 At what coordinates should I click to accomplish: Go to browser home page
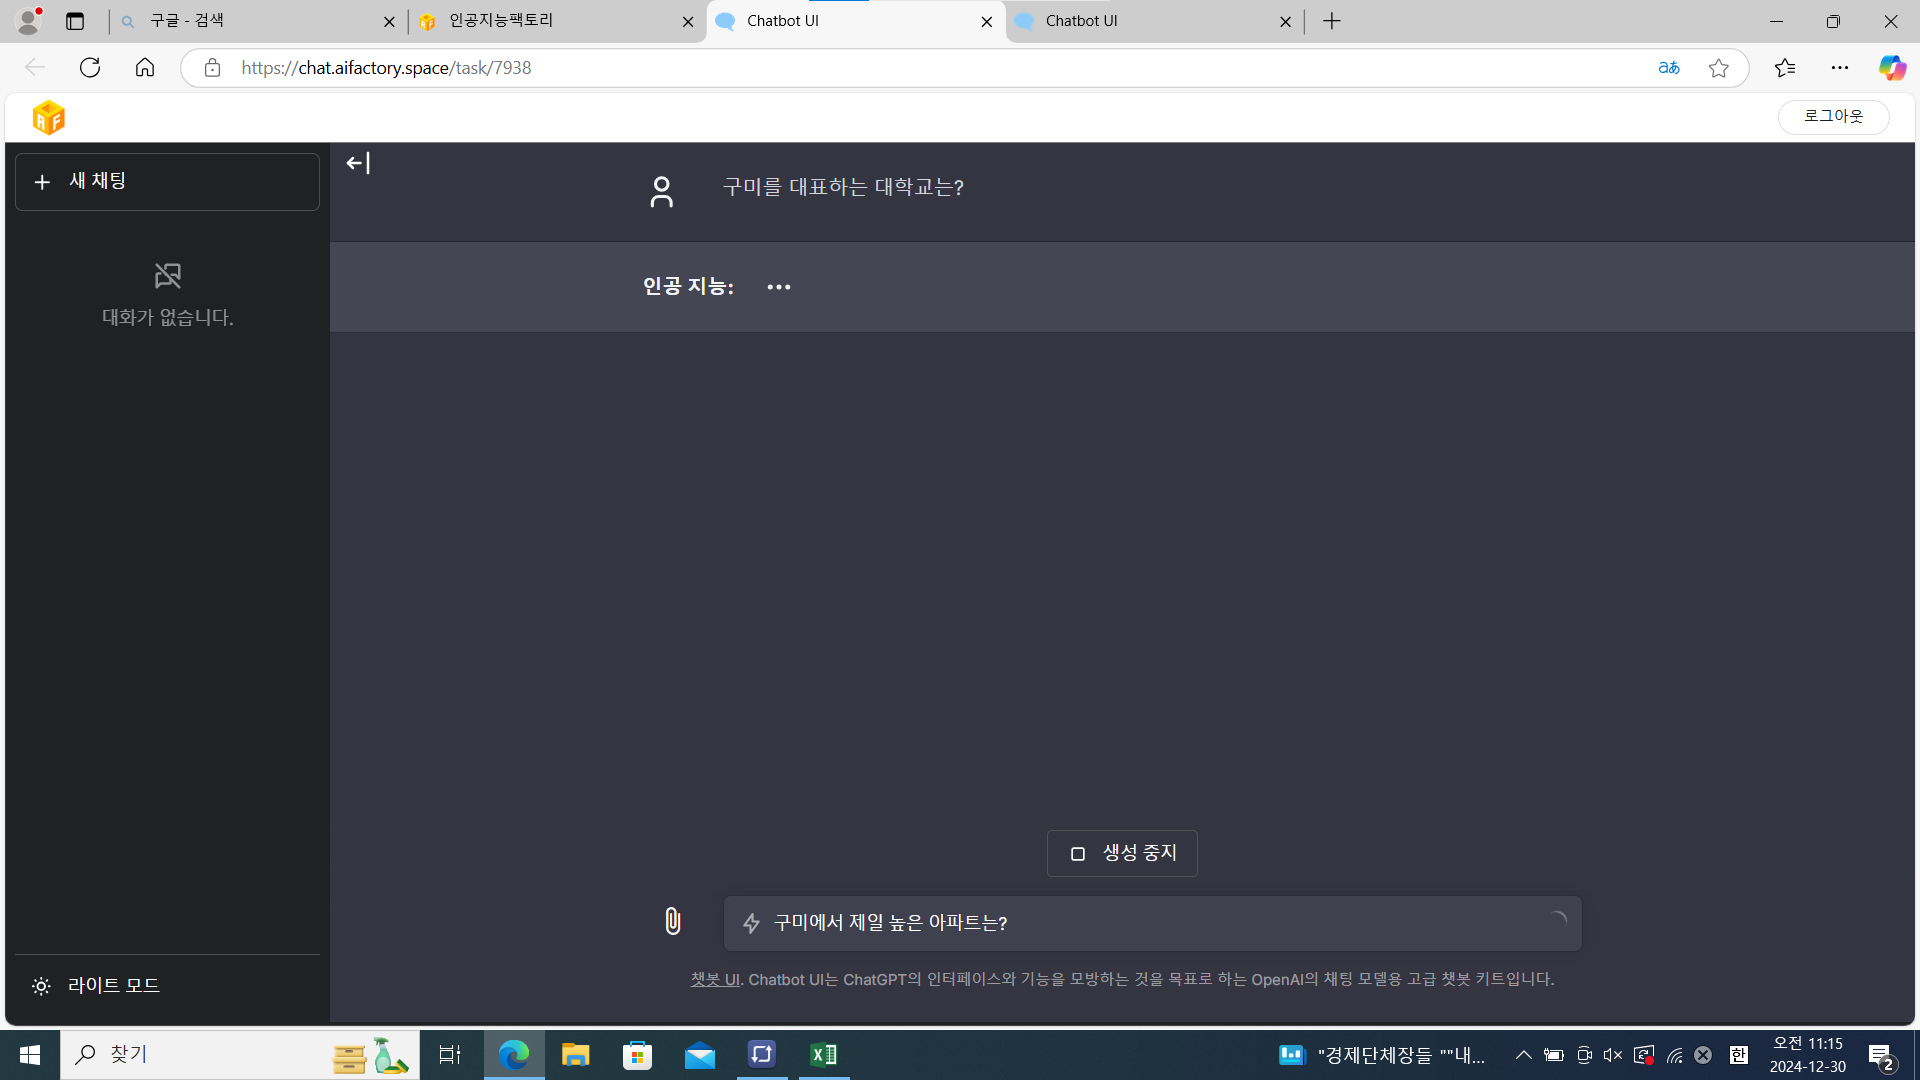point(145,68)
